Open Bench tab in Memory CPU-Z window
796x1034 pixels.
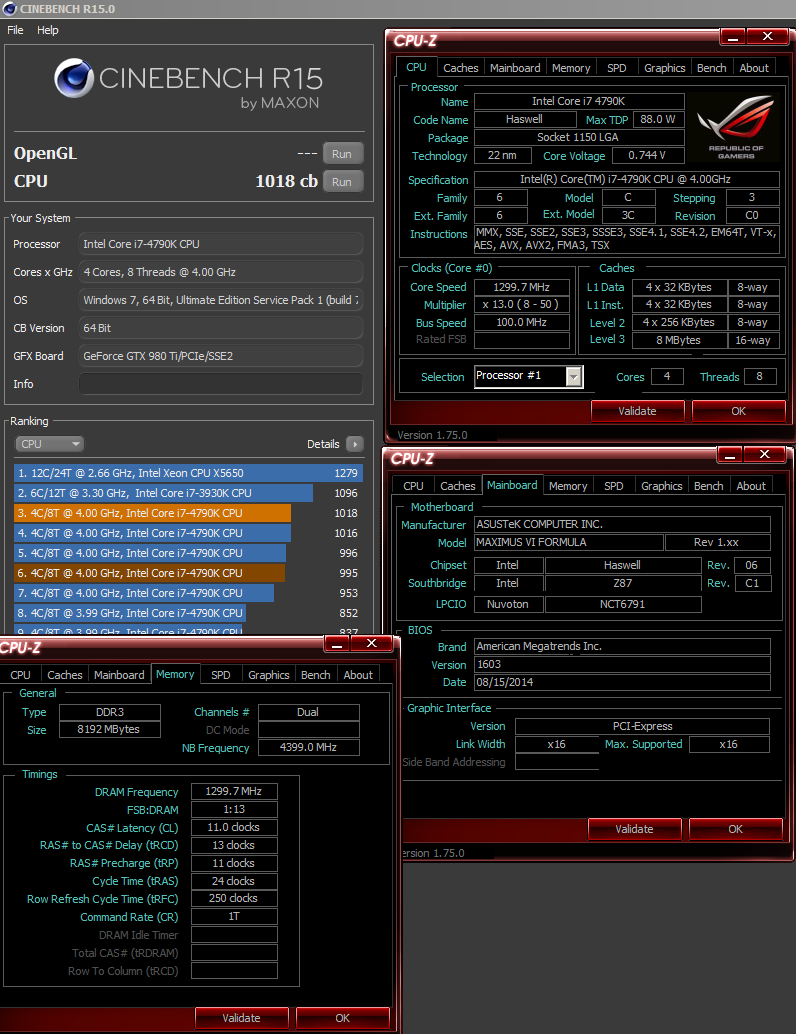coord(316,675)
